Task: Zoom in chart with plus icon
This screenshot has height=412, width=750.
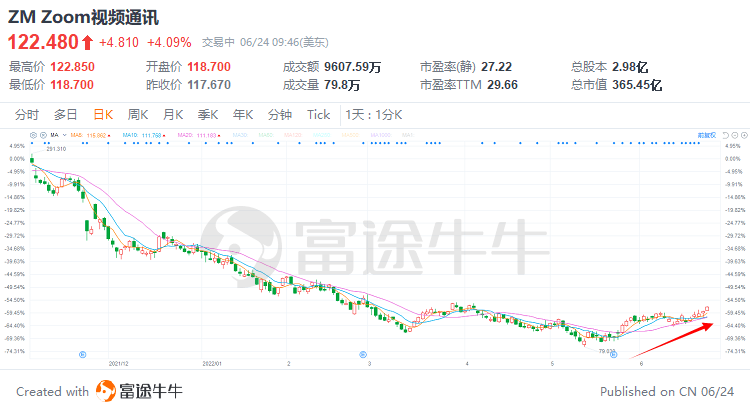Action: [744, 135]
